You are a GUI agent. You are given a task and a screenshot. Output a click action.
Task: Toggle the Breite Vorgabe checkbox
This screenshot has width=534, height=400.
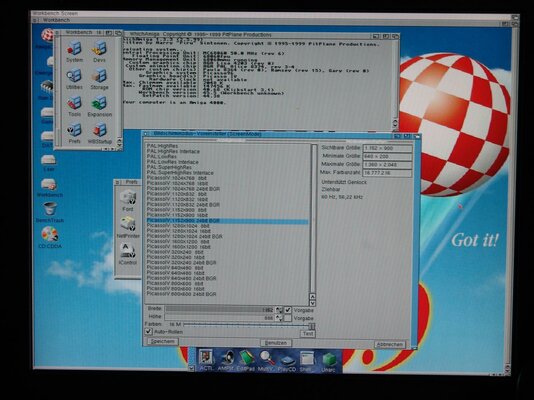click(288, 310)
